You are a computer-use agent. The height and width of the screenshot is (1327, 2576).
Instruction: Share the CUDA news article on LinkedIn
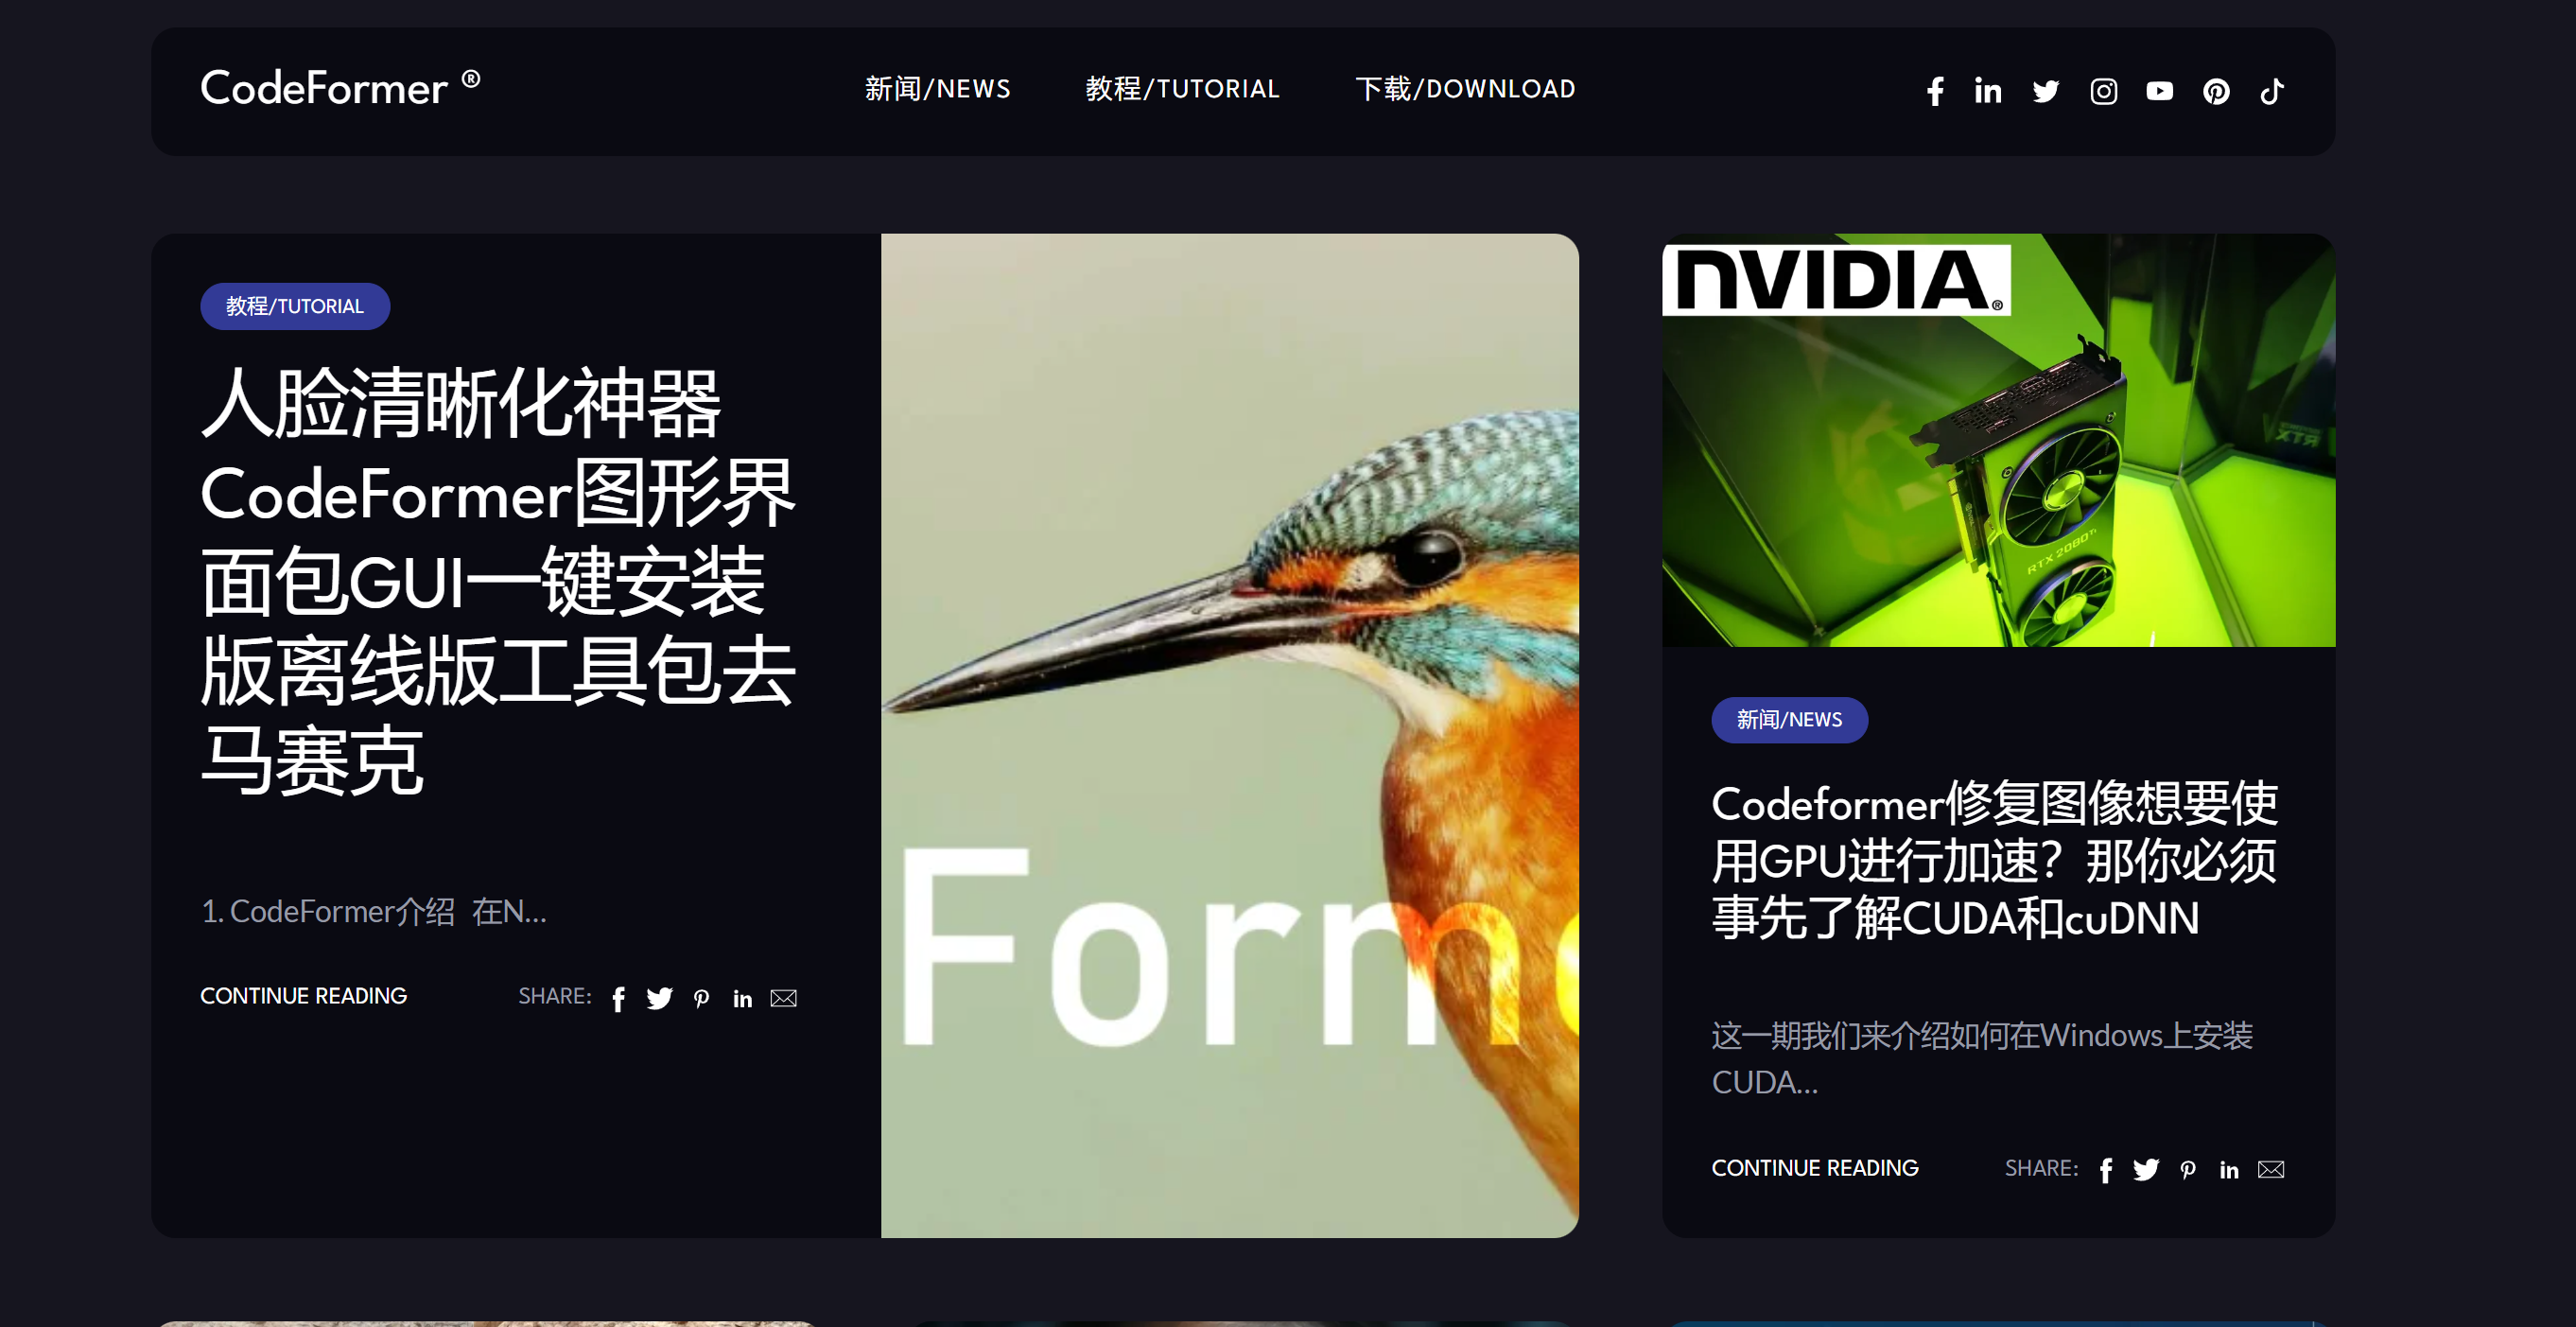coord(2229,1170)
